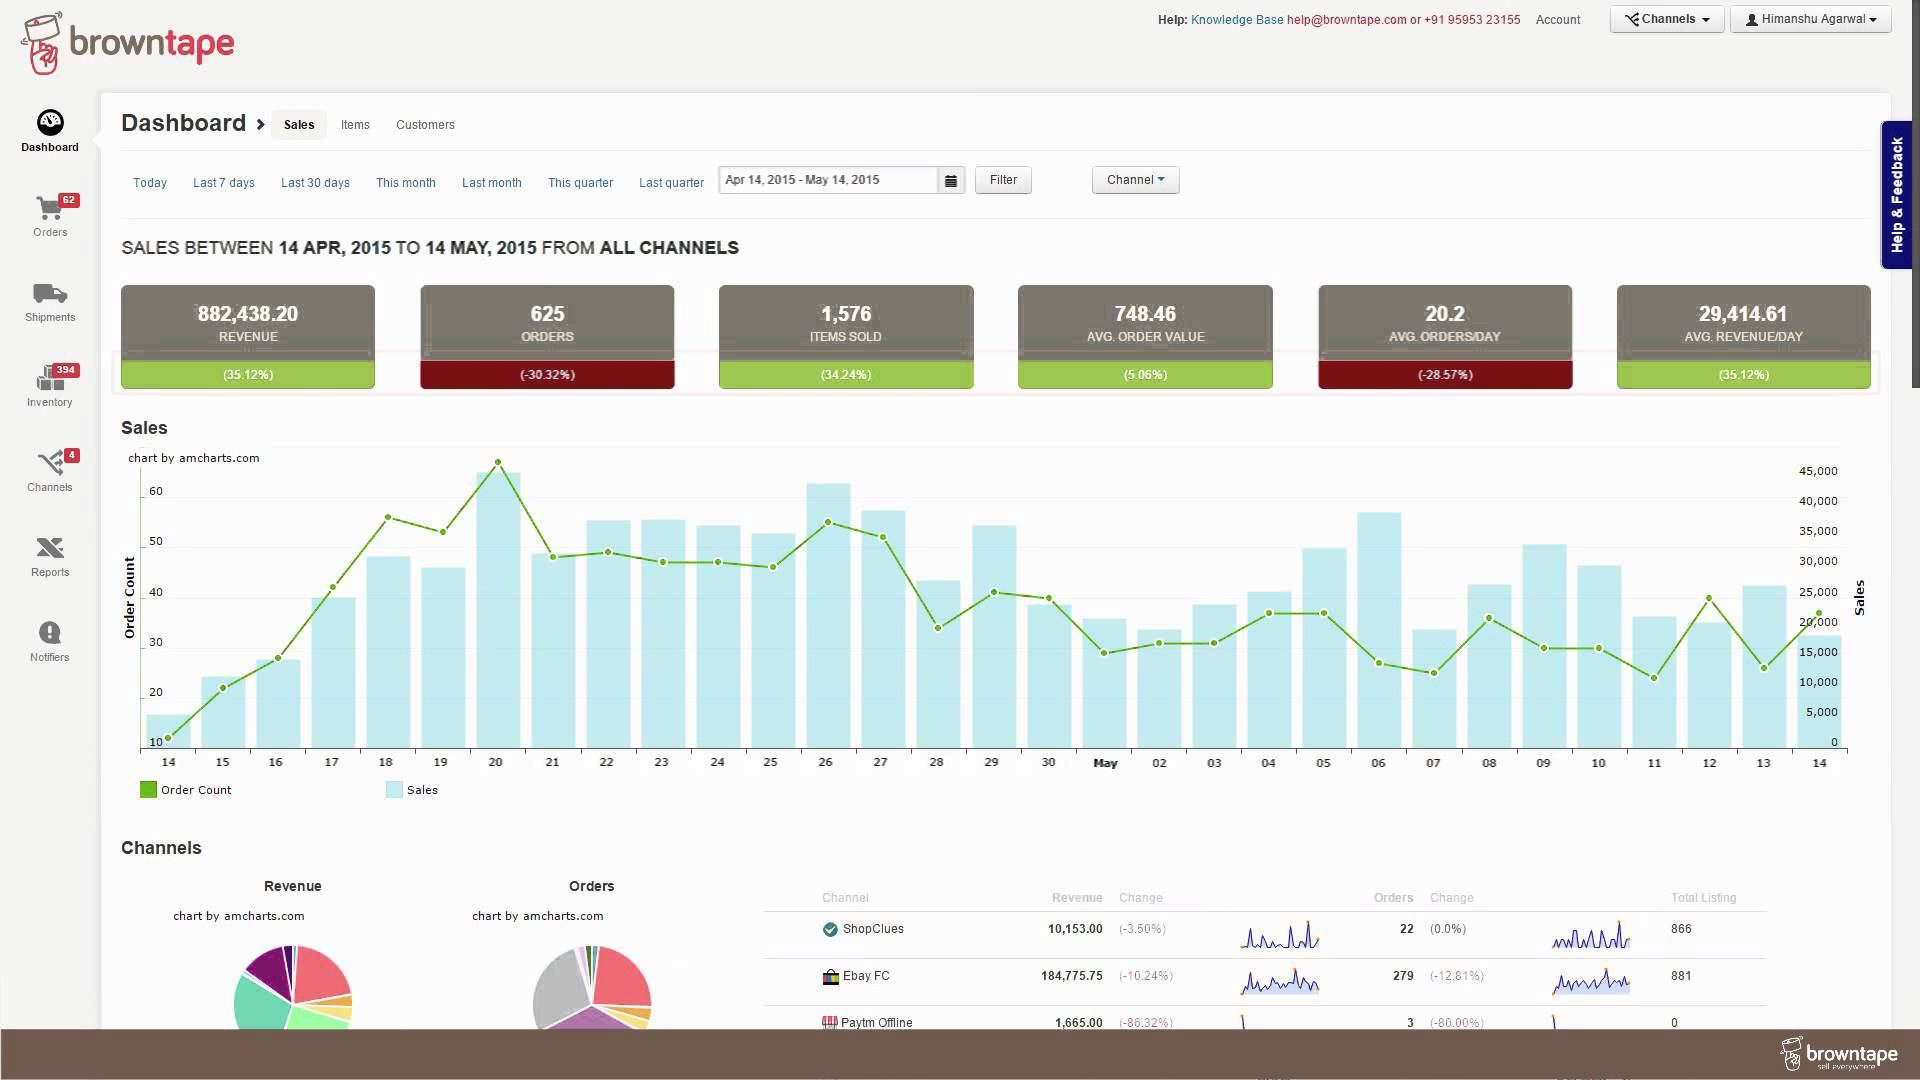Select Last 30 days range link
This screenshot has height=1080, width=1920.
pos(315,183)
